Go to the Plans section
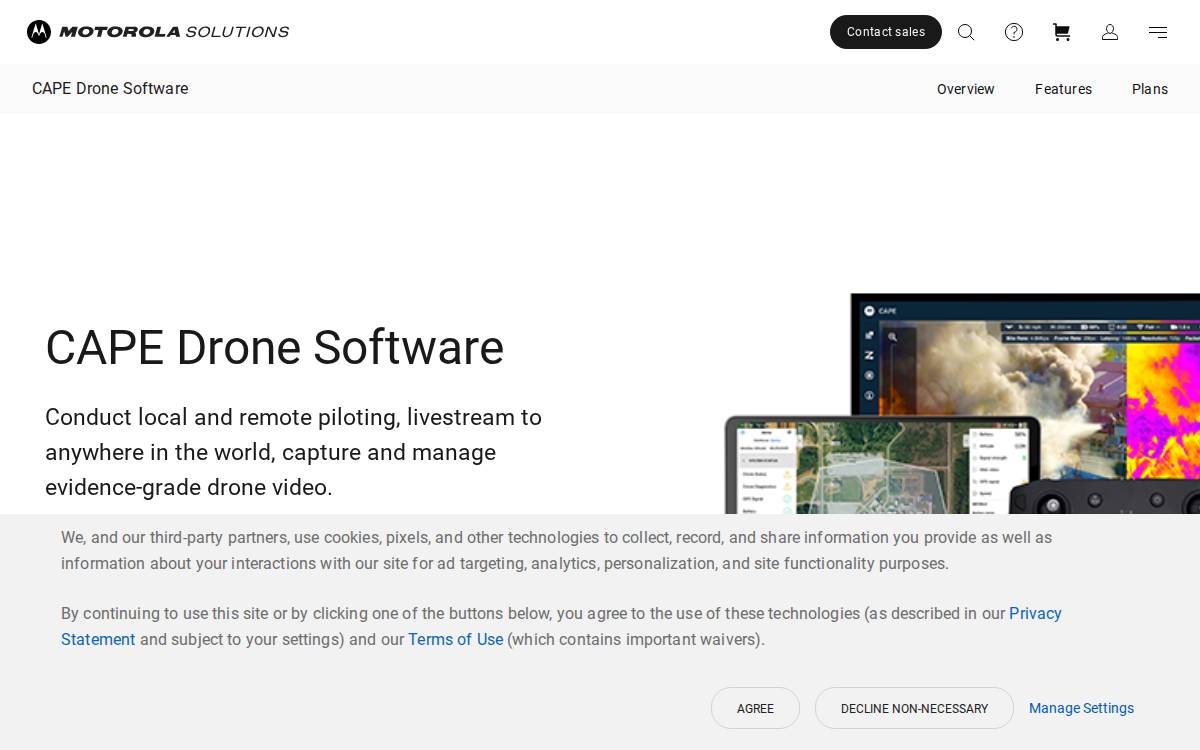1200x750 pixels. (1150, 89)
